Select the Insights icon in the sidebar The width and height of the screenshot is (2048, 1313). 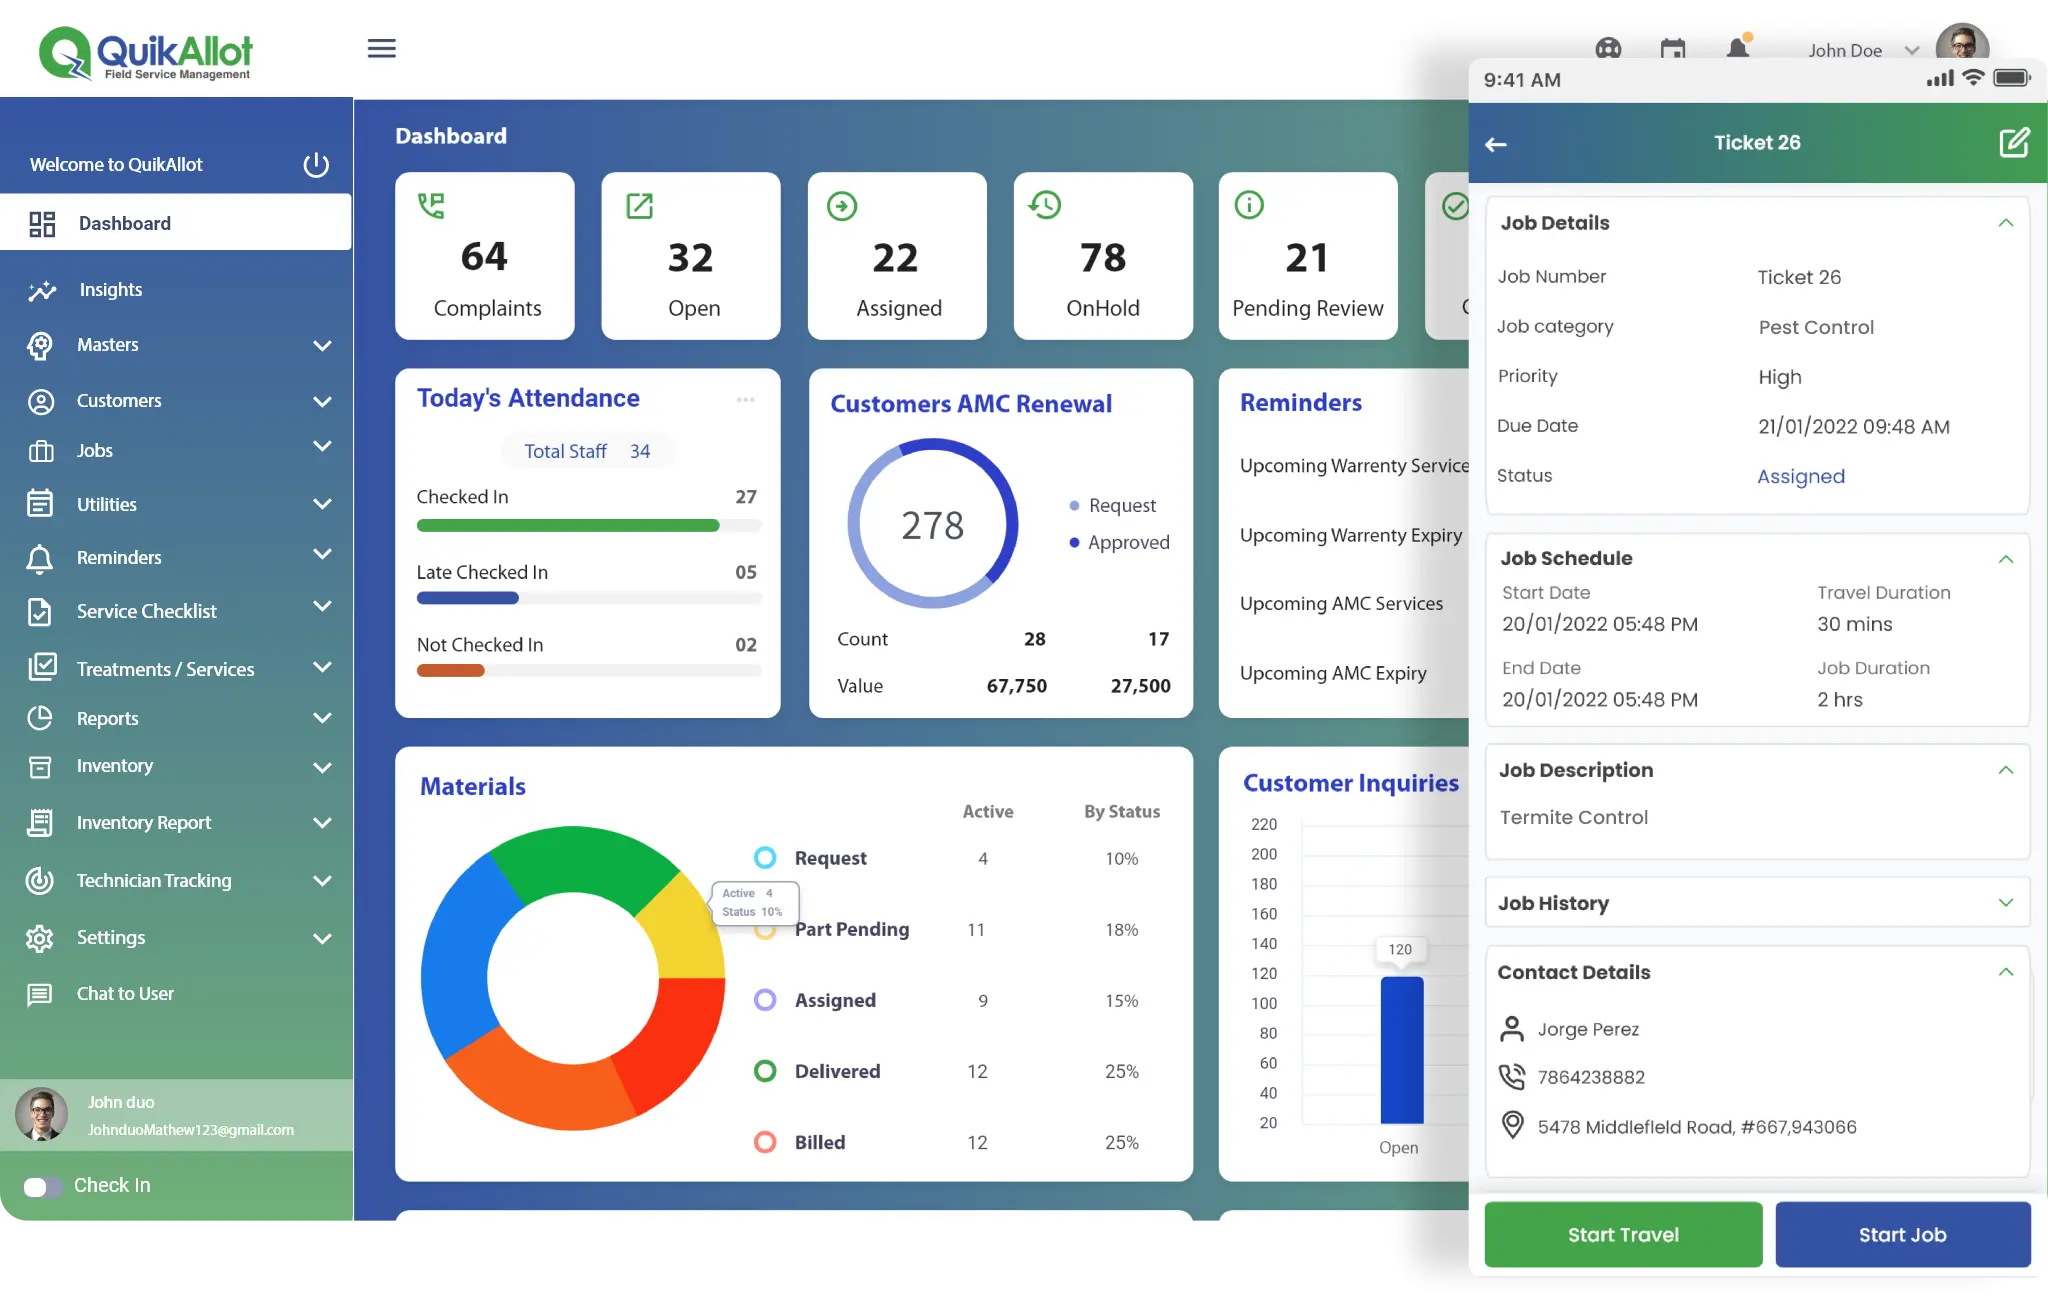pos(41,290)
